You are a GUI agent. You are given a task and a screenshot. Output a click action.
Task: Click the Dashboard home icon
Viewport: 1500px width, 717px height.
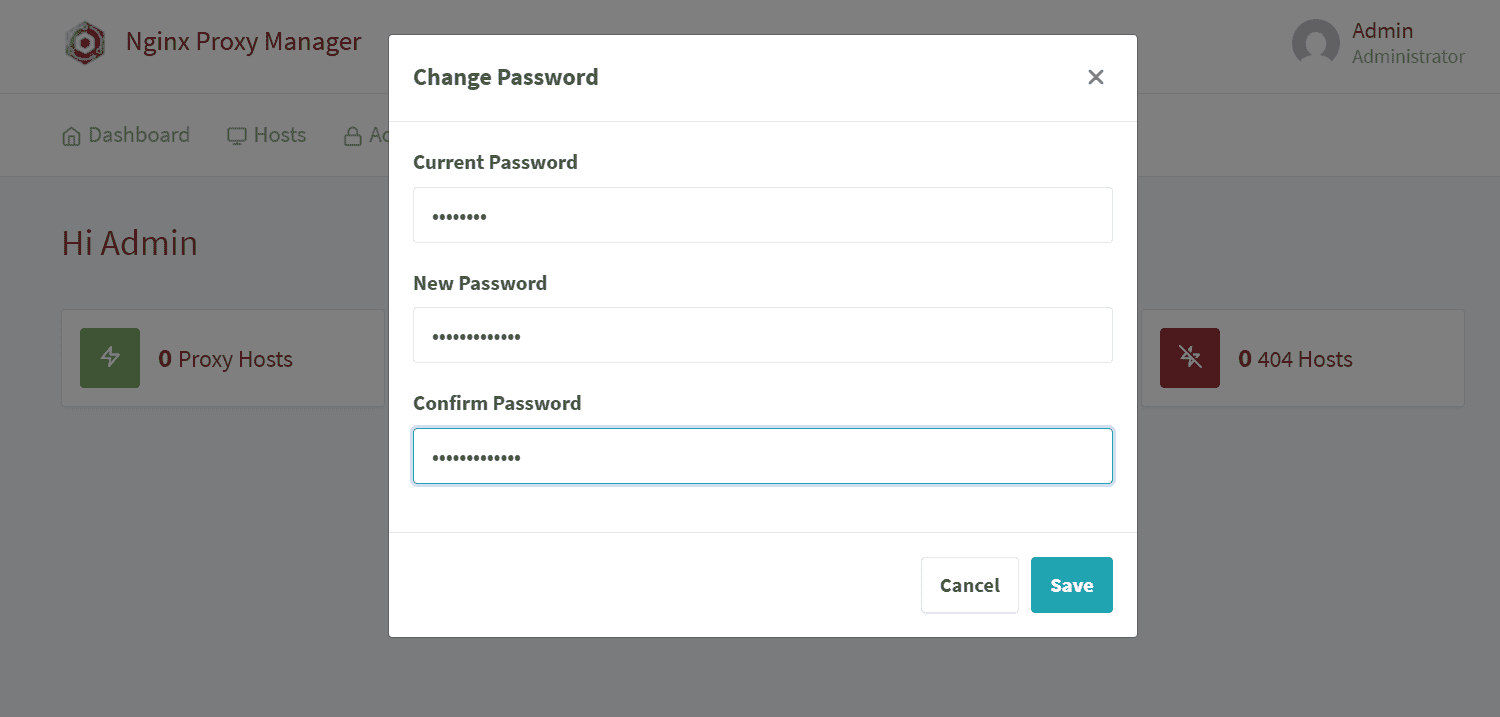click(71, 136)
